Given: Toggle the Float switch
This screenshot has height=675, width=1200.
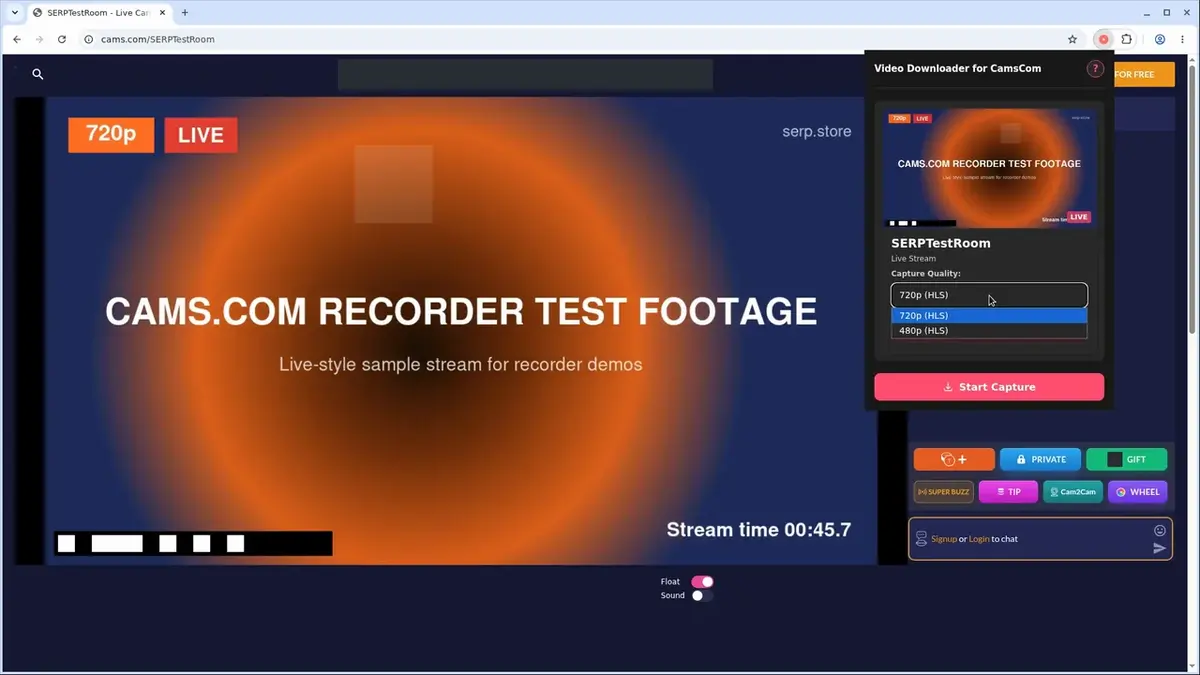Looking at the screenshot, I should (x=702, y=581).
